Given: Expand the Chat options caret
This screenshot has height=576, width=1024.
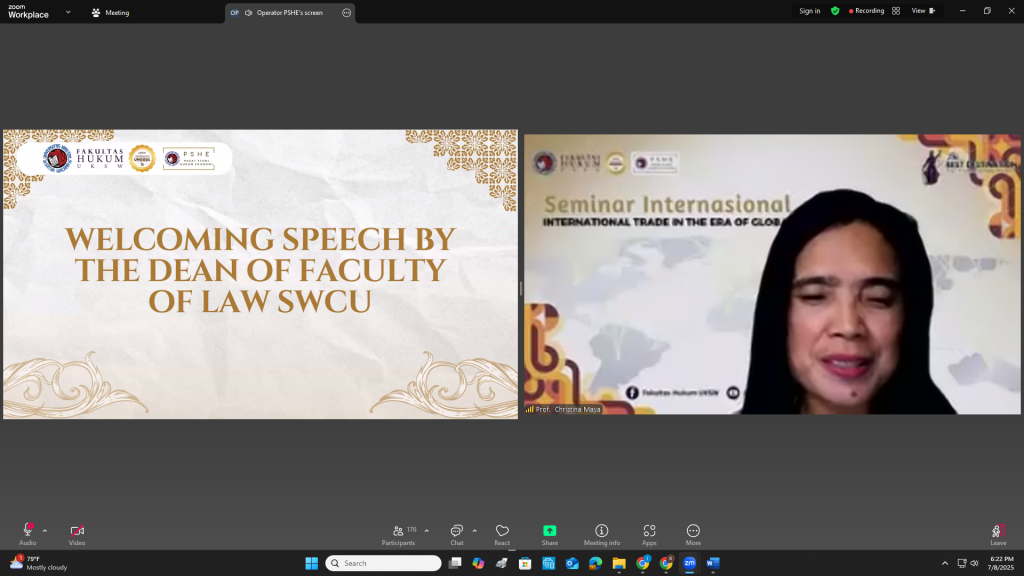Looking at the screenshot, I should click(474, 531).
